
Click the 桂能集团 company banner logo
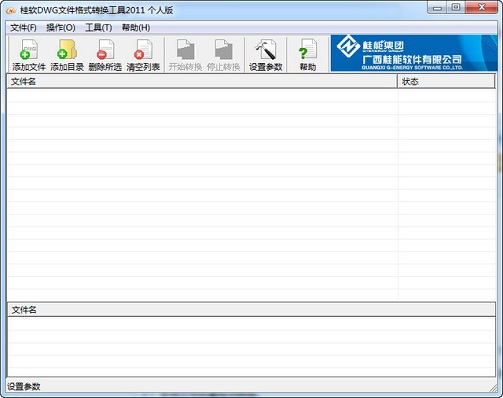414,53
